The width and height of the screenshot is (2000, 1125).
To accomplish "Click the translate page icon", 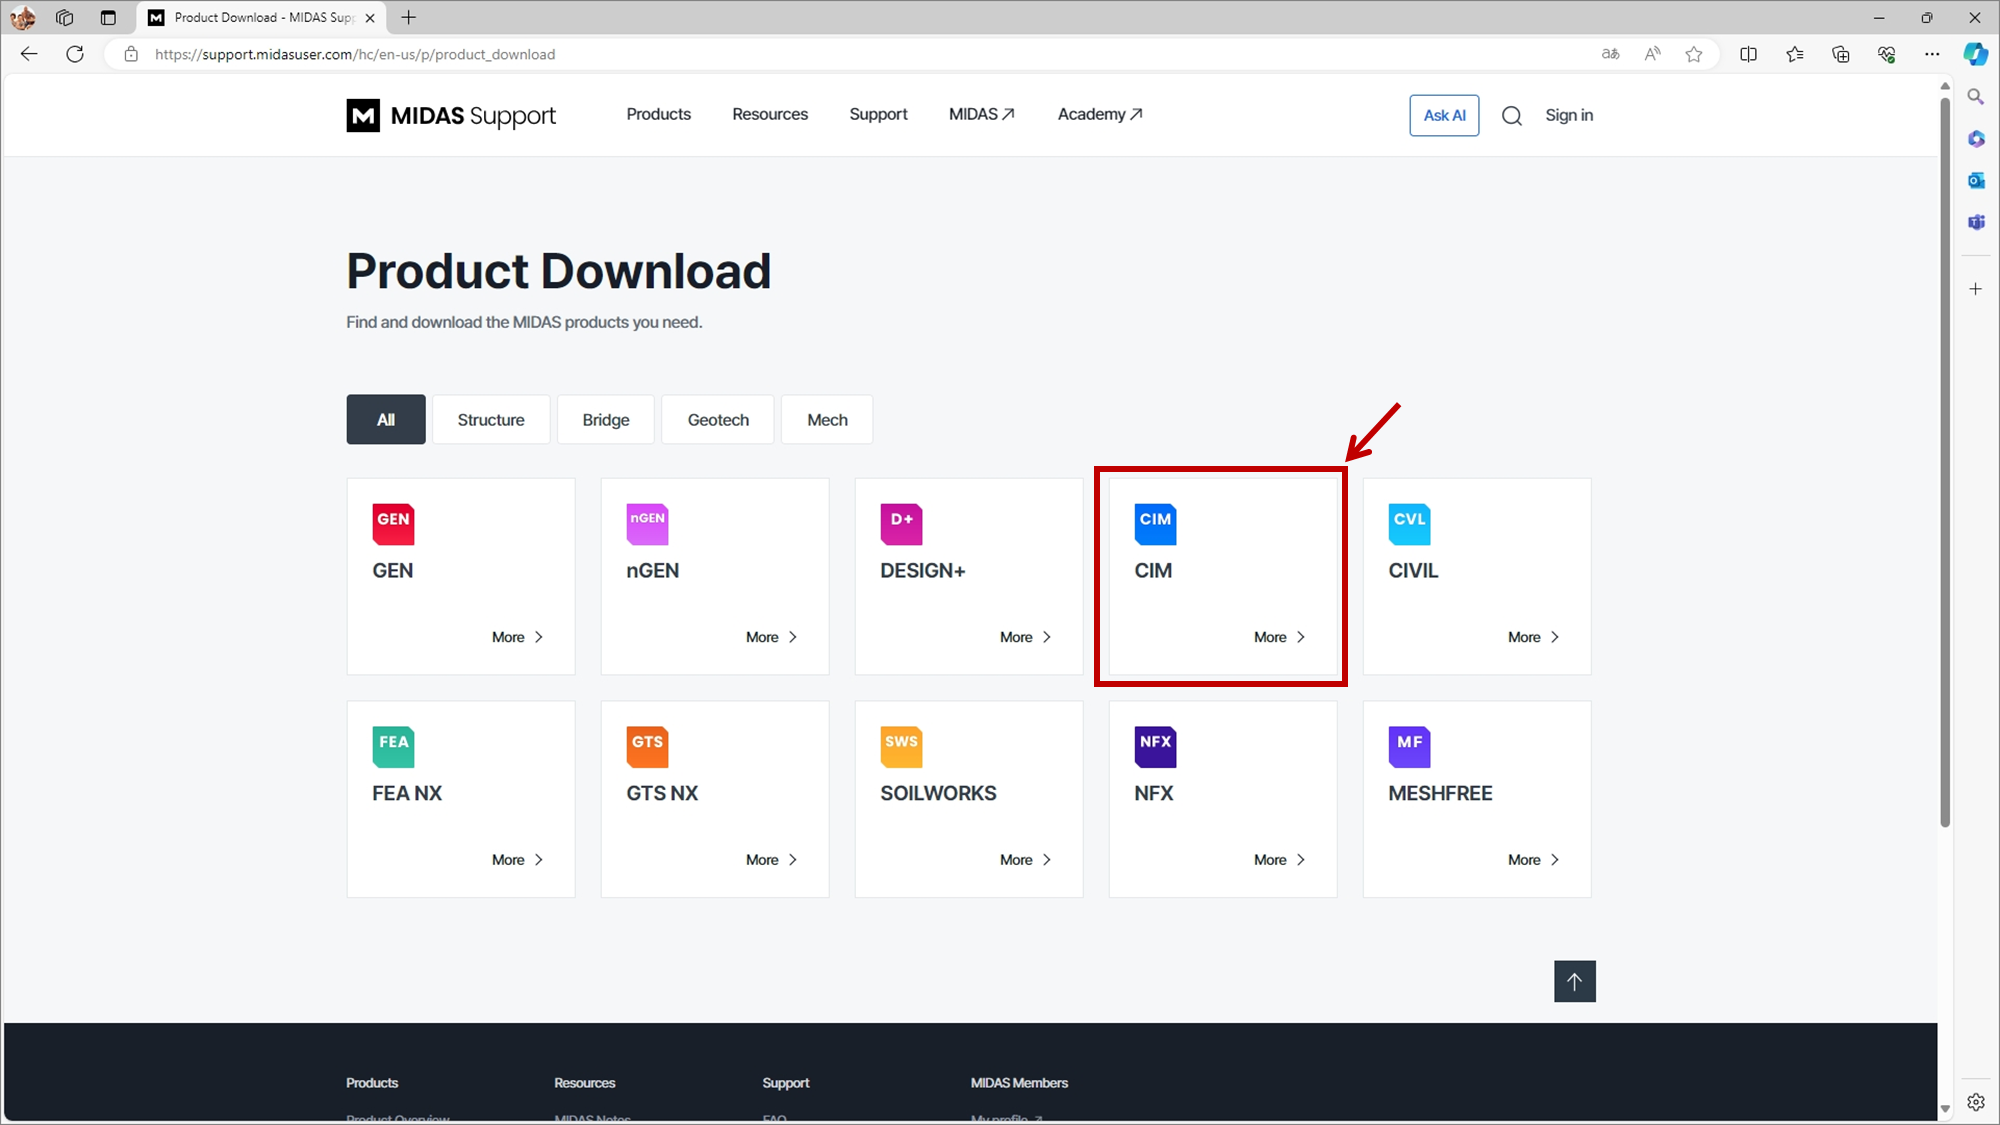I will (x=1610, y=54).
